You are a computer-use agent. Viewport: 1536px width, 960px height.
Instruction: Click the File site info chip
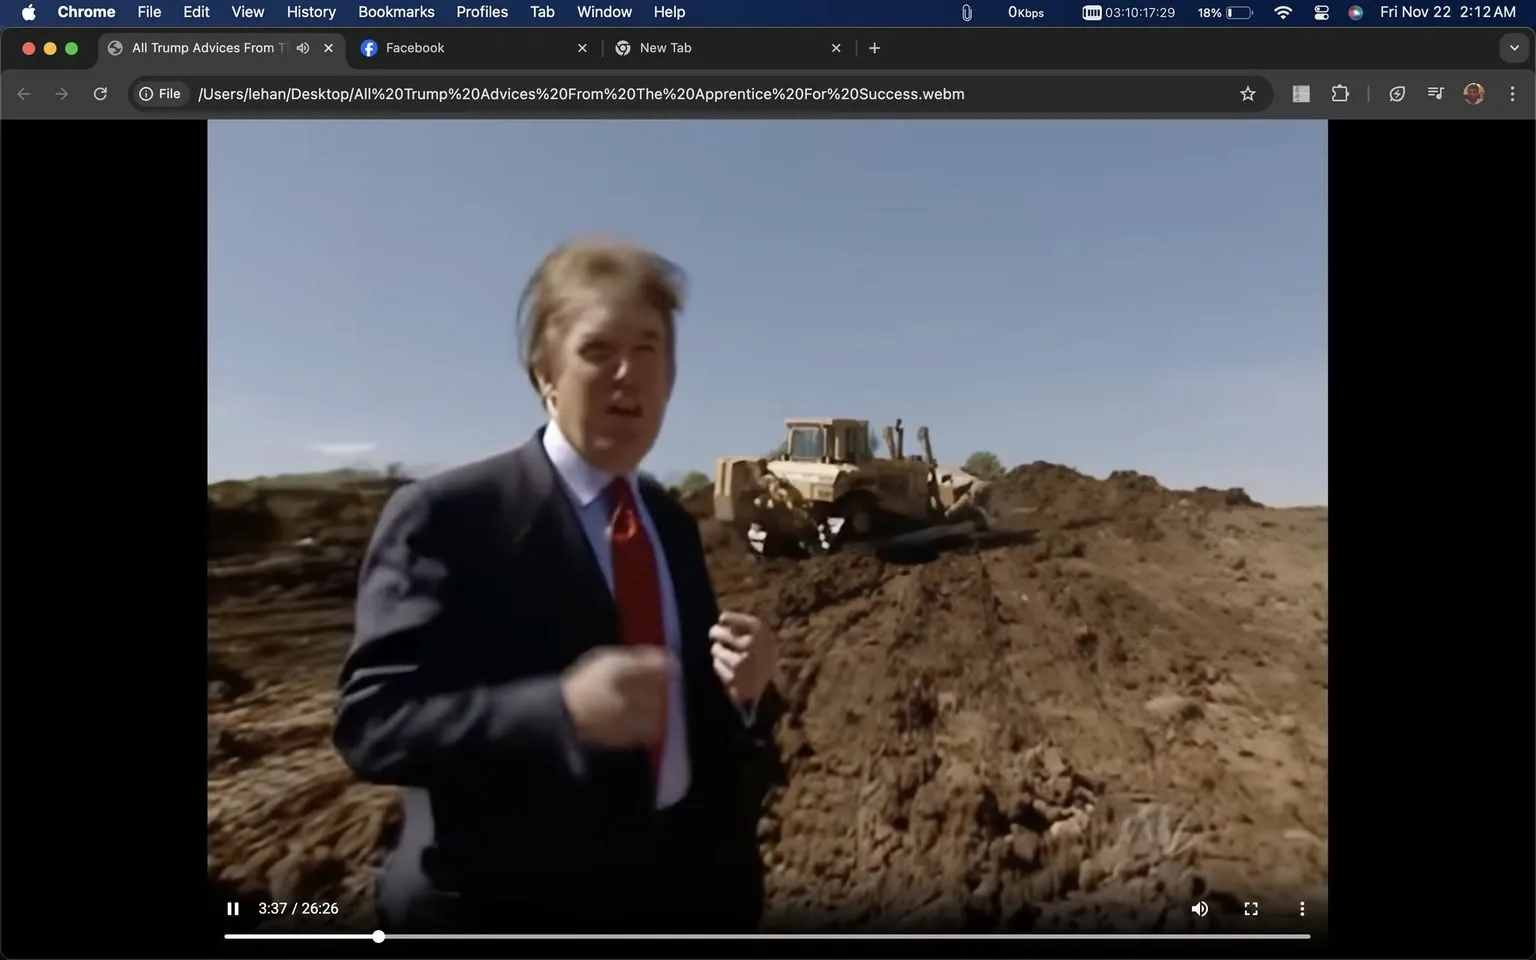pyautogui.click(x=160, y=93)
